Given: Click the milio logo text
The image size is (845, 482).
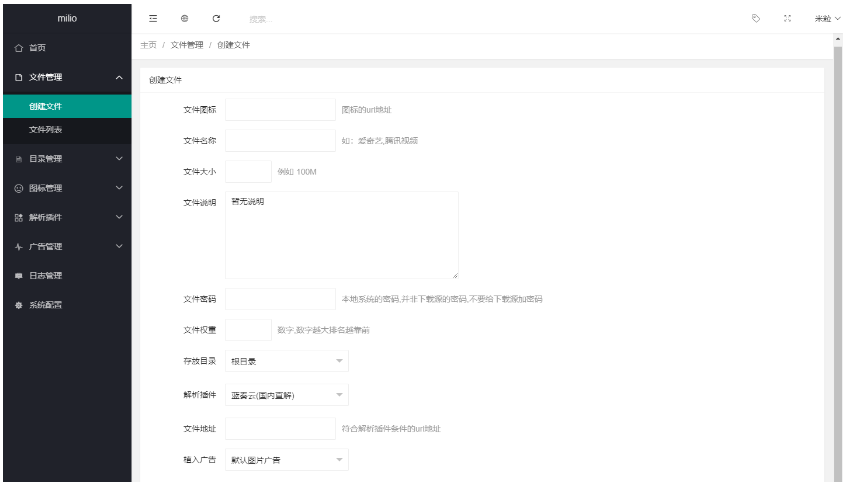Looking at the screenshot, I should pos(67,18).
